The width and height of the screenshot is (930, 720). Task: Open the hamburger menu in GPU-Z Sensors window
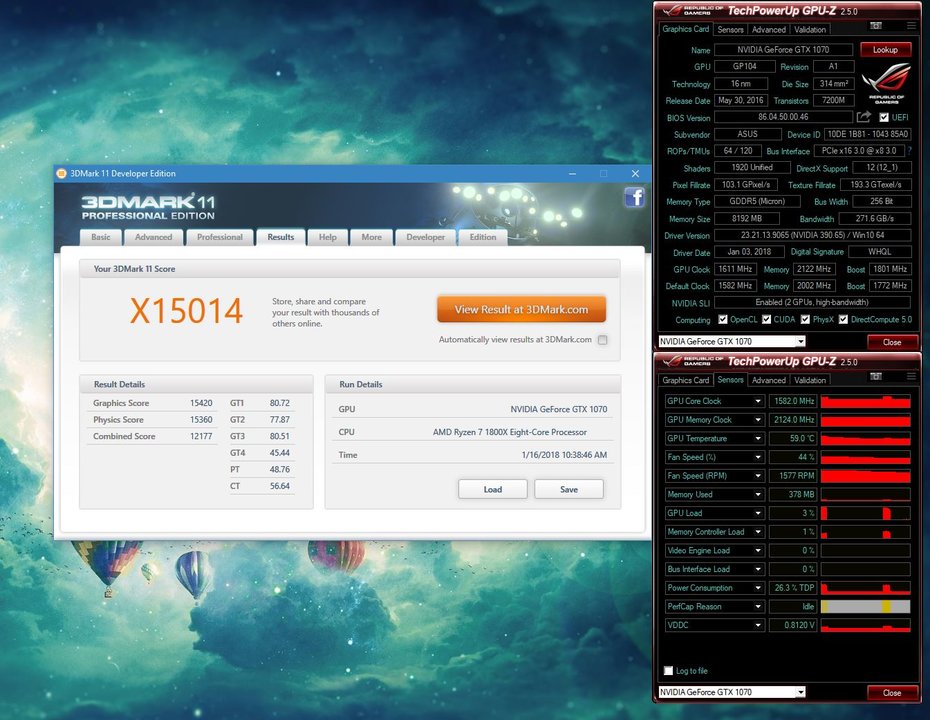point(911,377)
